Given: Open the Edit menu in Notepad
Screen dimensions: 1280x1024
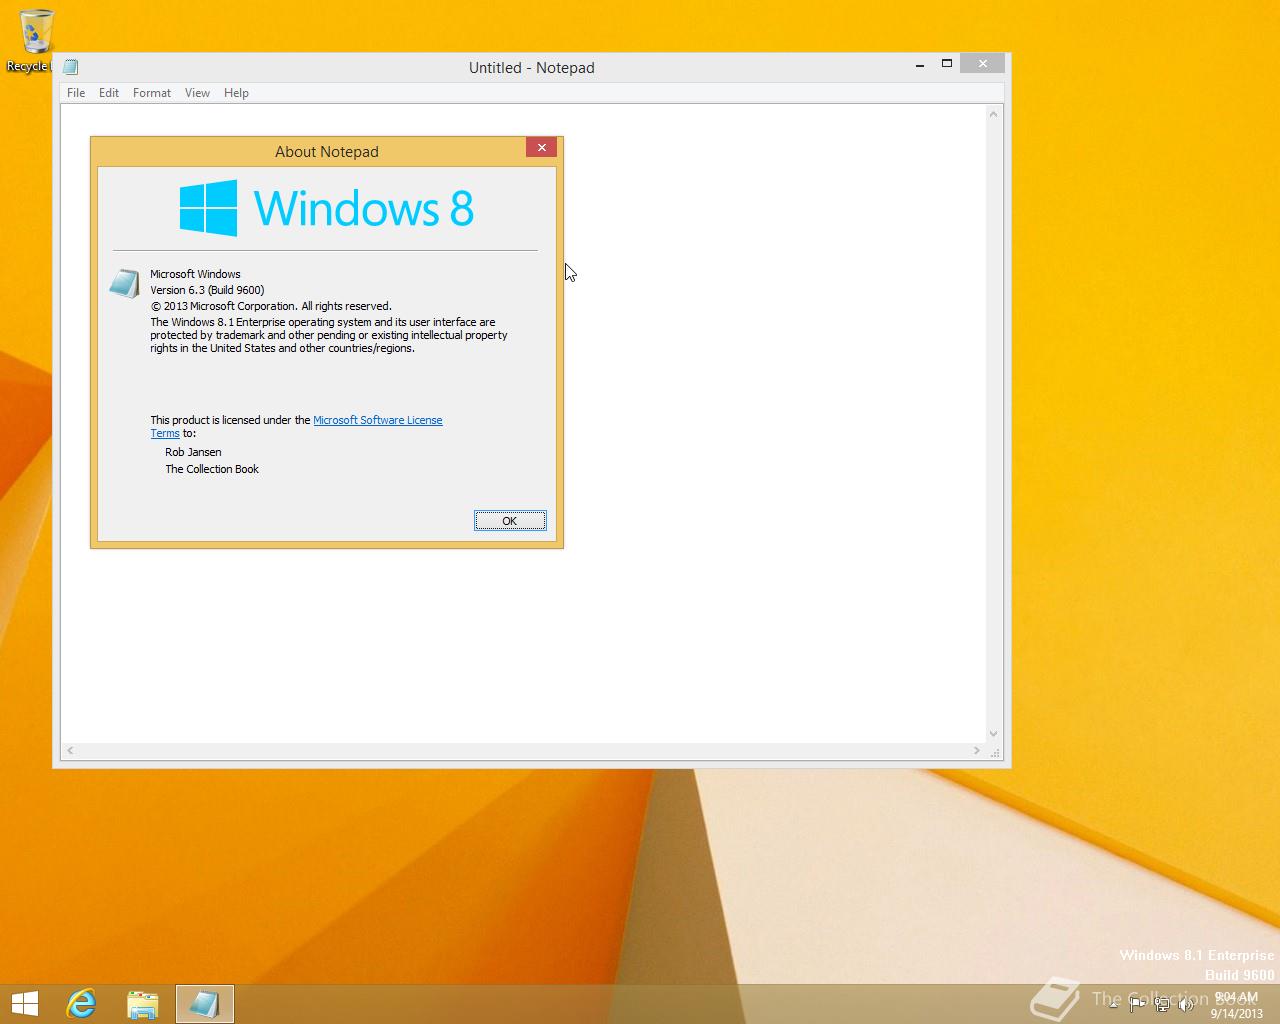Looking at the screenshot, I should [x=109, y=93].
